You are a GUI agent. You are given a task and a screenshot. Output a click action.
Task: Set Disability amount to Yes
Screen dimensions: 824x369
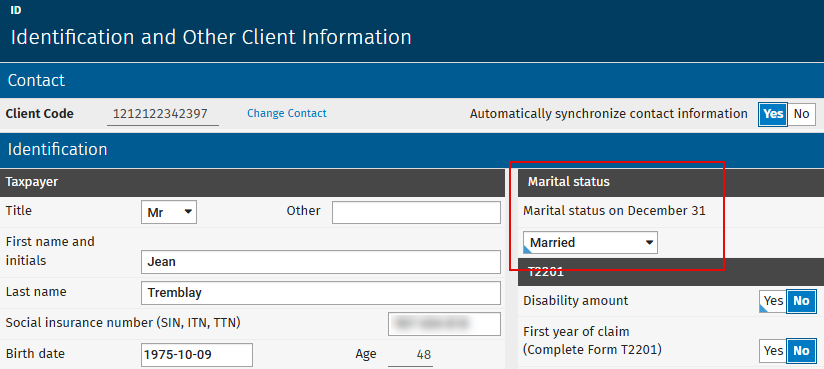(772, 301)
